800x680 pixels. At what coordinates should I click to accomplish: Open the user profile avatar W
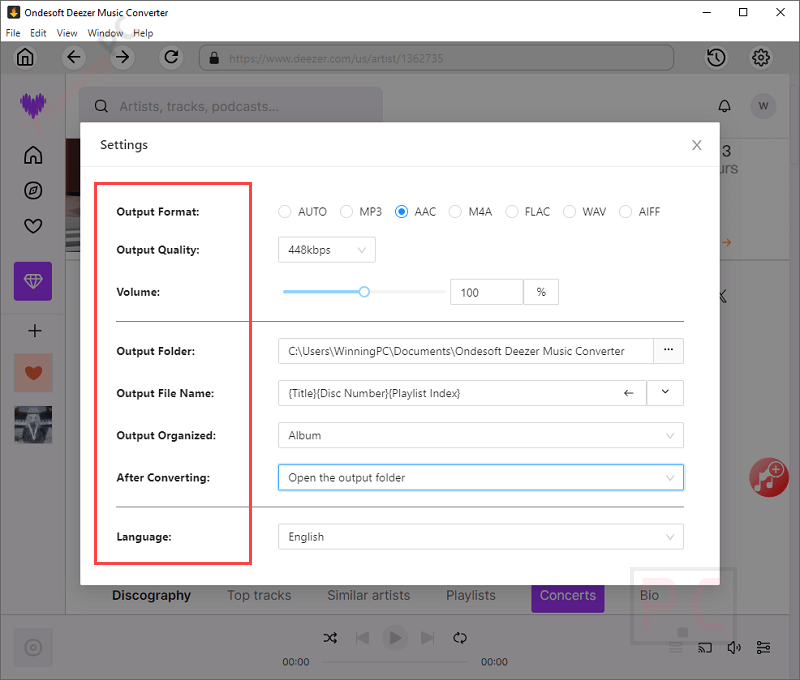[x=763, y=106]
